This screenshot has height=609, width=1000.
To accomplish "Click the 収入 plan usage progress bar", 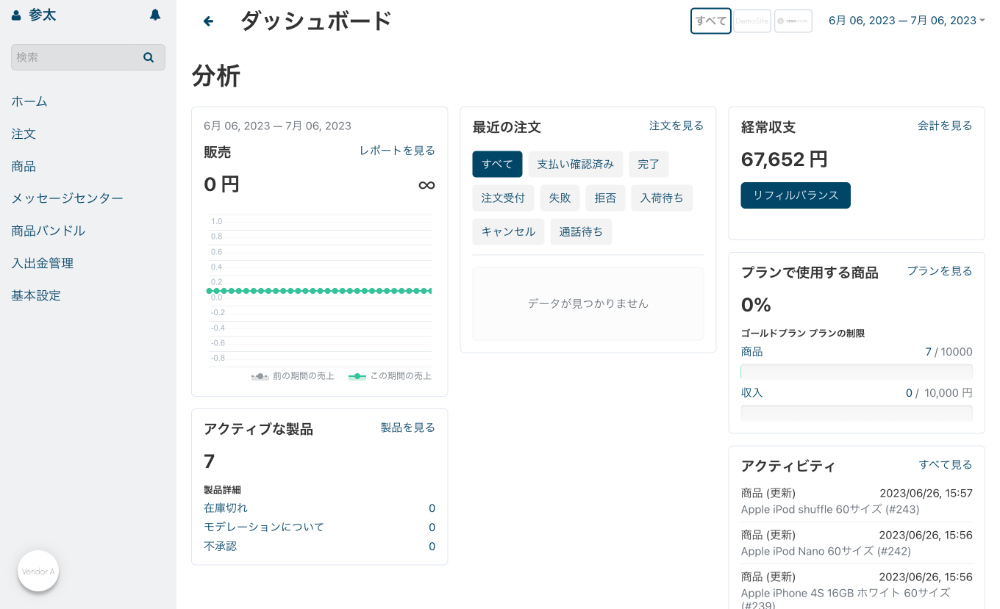I will [857, 413].
